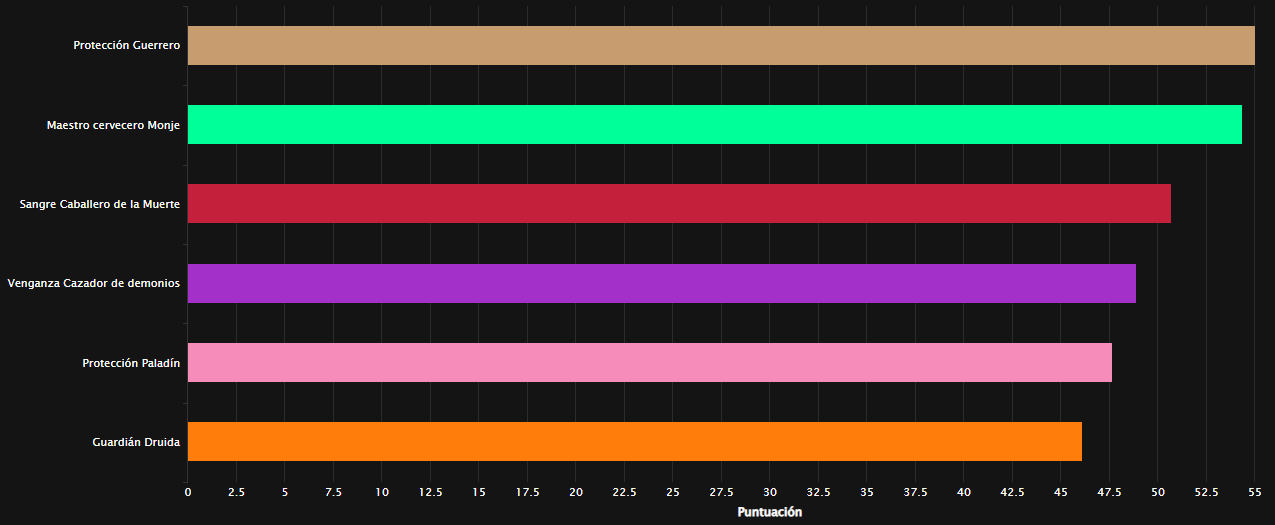The width and height of the screenshot is (1275, 525).
Task: Click the "Puntuación" x-axis title
Action: coord(769,512)
